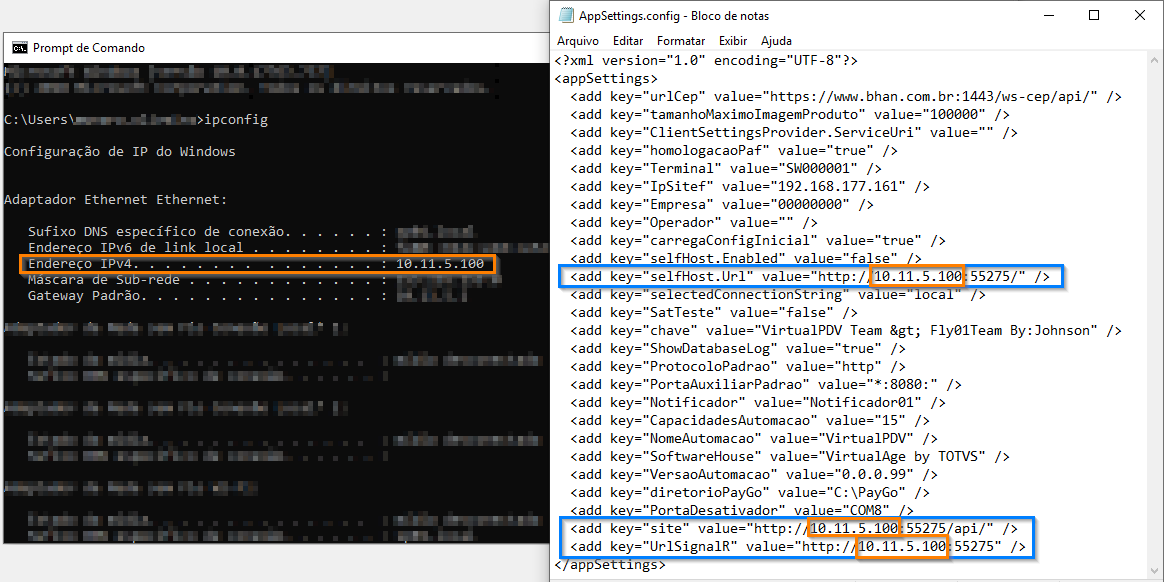Click the 'carregaConfigInicial' line
The image size is (1164, 582).
(x=758, y=241)
